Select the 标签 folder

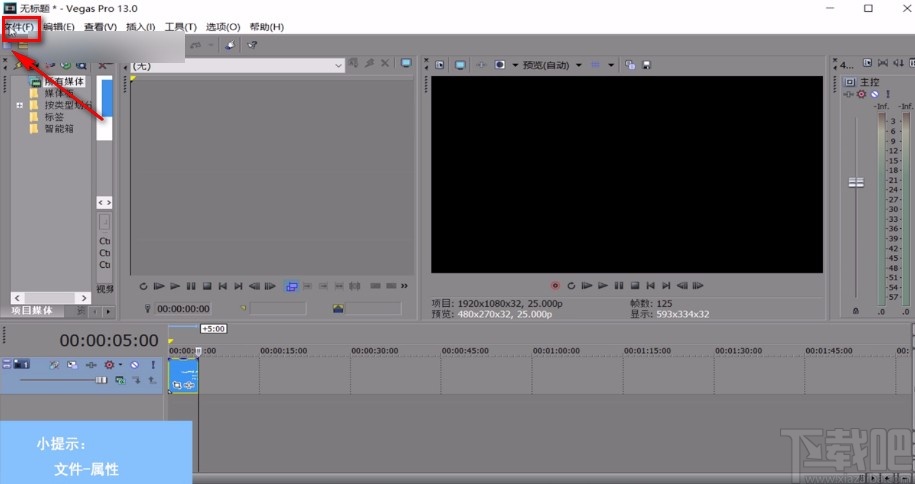[x=54, y=117]
